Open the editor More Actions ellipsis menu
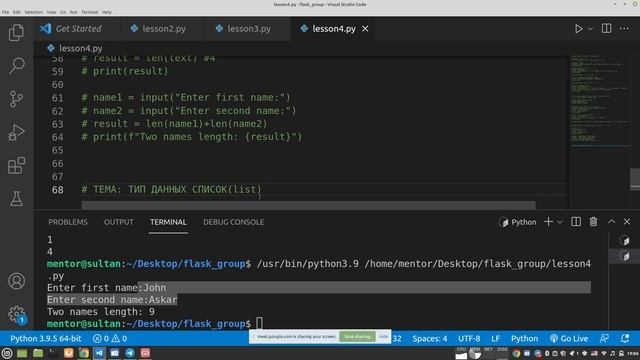The image size is (640, 360). 624,29
